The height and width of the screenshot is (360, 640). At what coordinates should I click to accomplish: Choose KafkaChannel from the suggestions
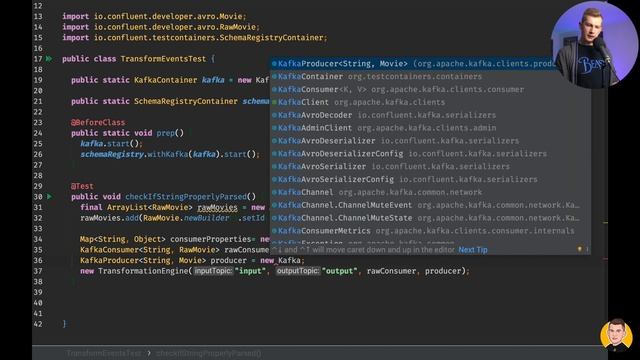431,192
